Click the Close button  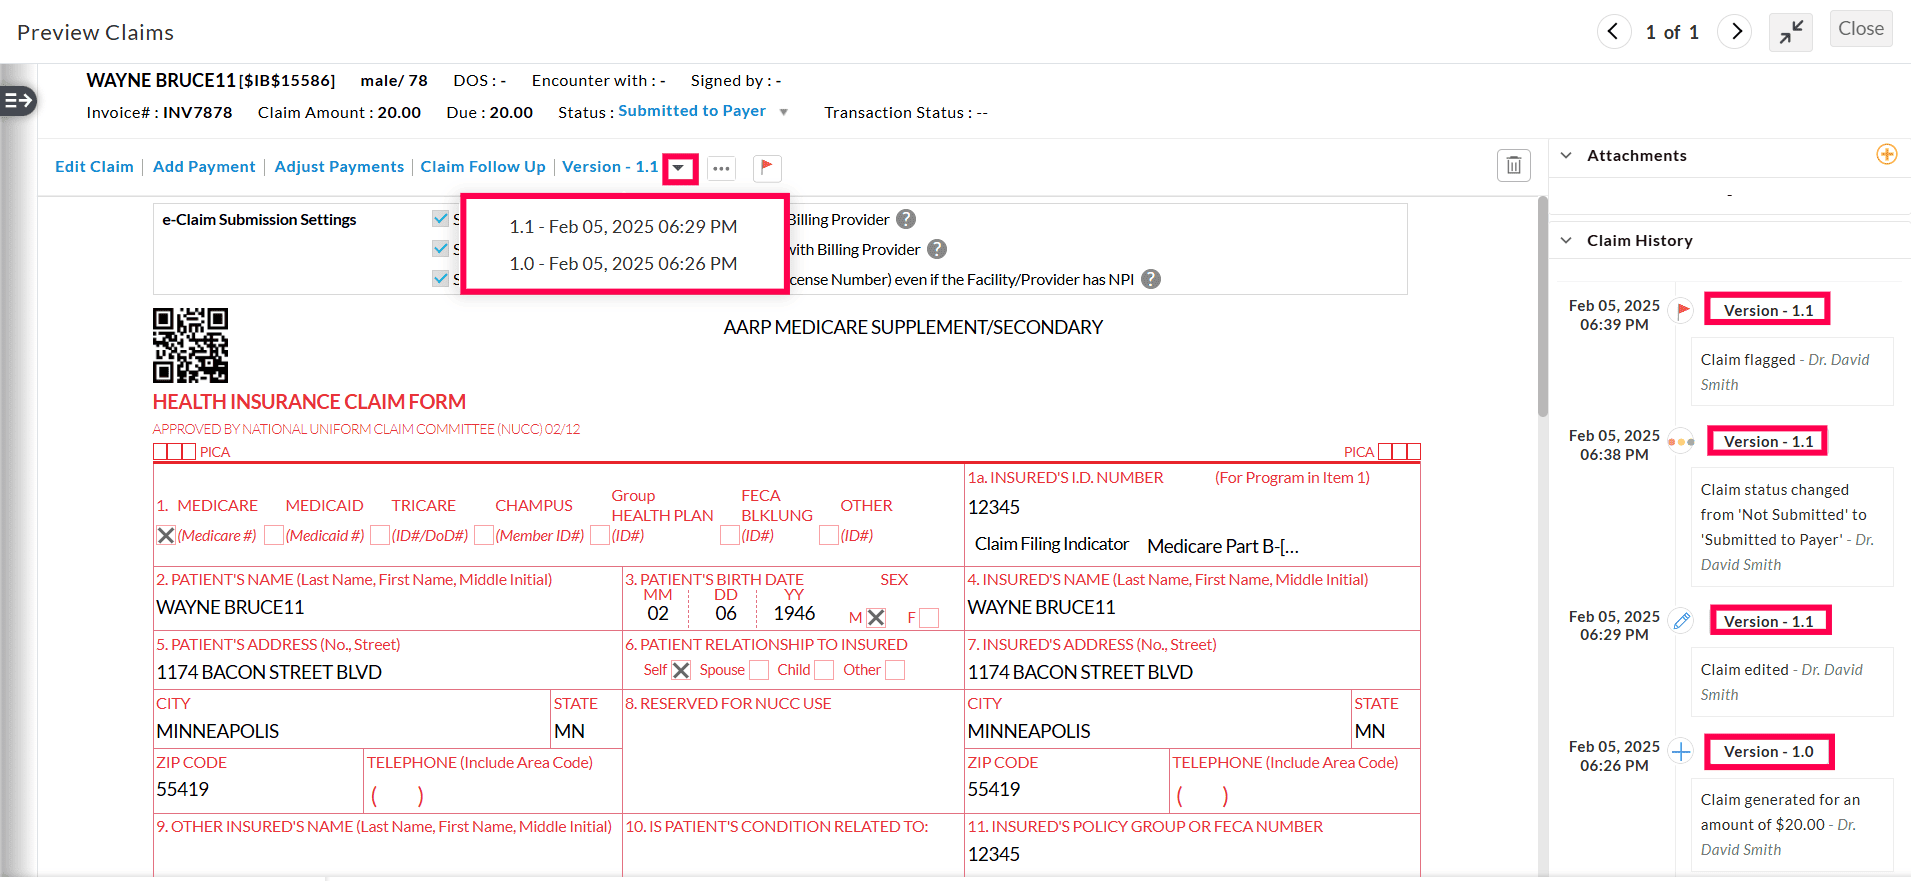[x=1860, y=29]
